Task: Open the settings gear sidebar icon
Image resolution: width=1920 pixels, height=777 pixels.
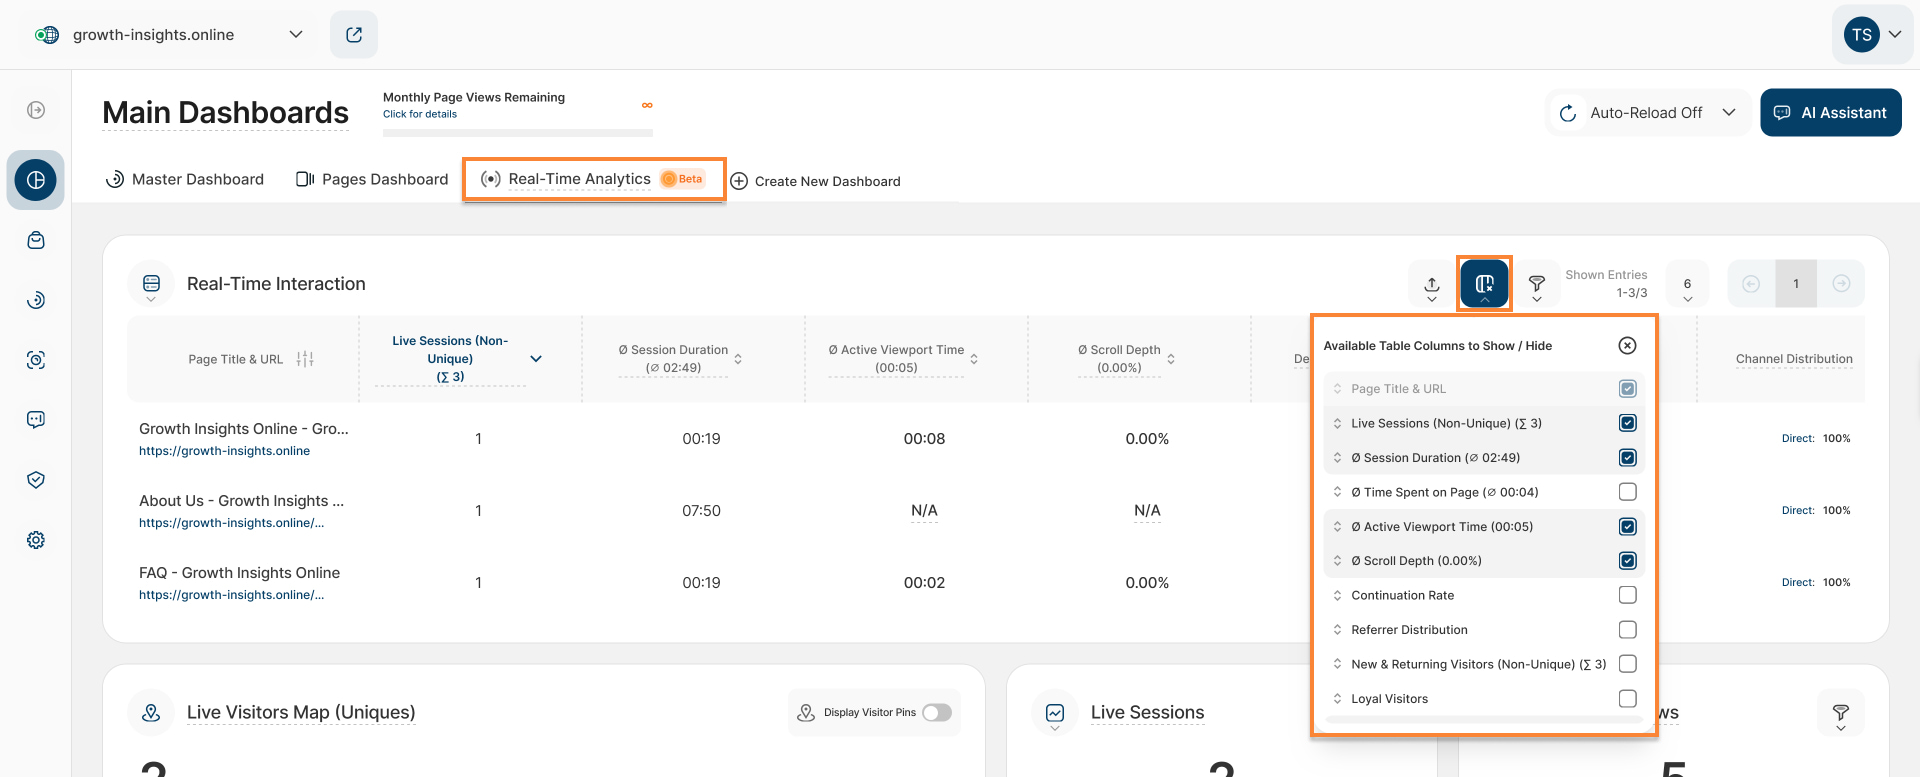Action: 36,540
